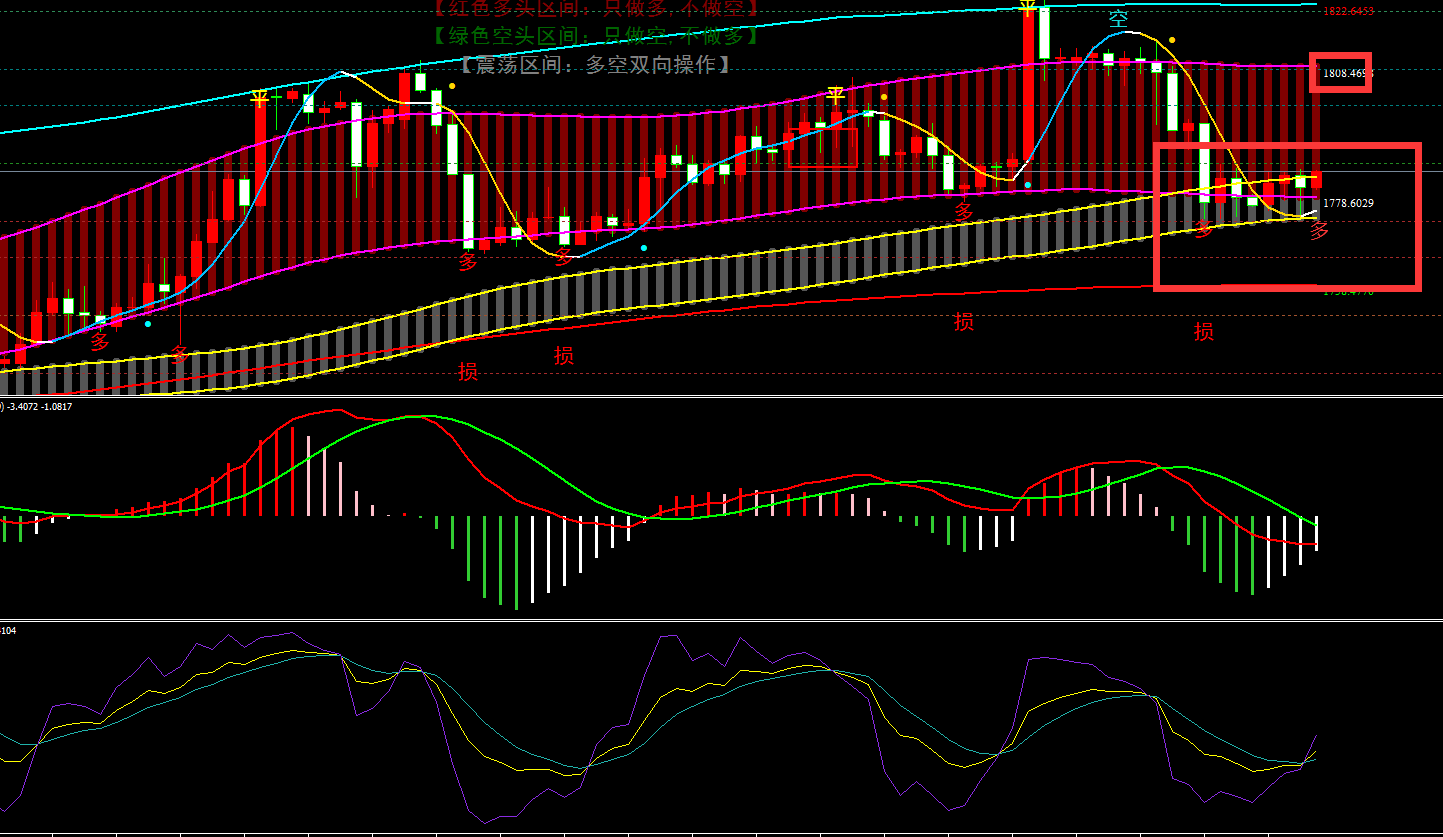Click the leftmost red 多 buy marker
1443x837 pixels.
point(100,342)
